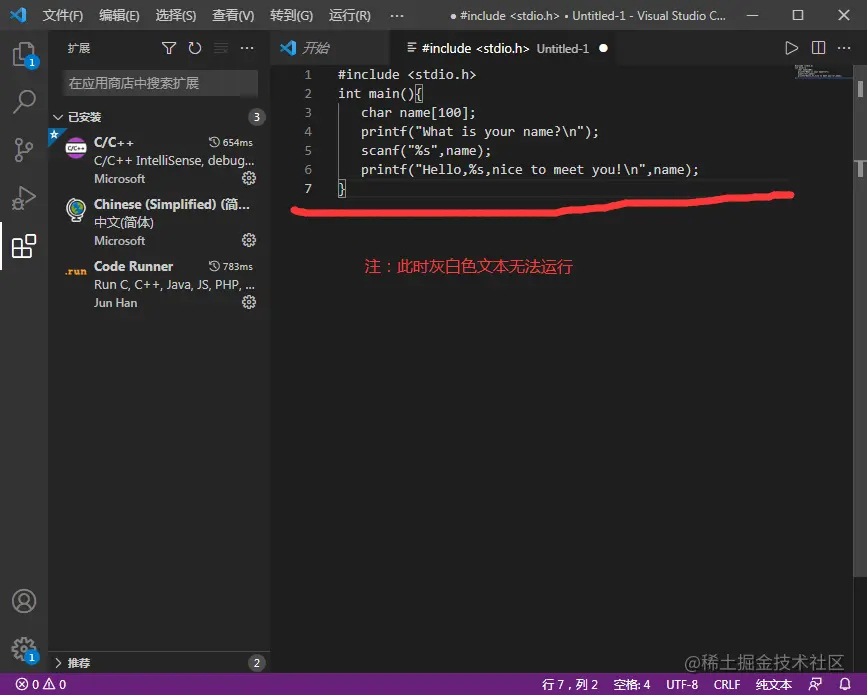The height and width of the screenshot is (695, 867).
Task: Open the Chinese (Simplified) language pack entry
Action: 159,222
